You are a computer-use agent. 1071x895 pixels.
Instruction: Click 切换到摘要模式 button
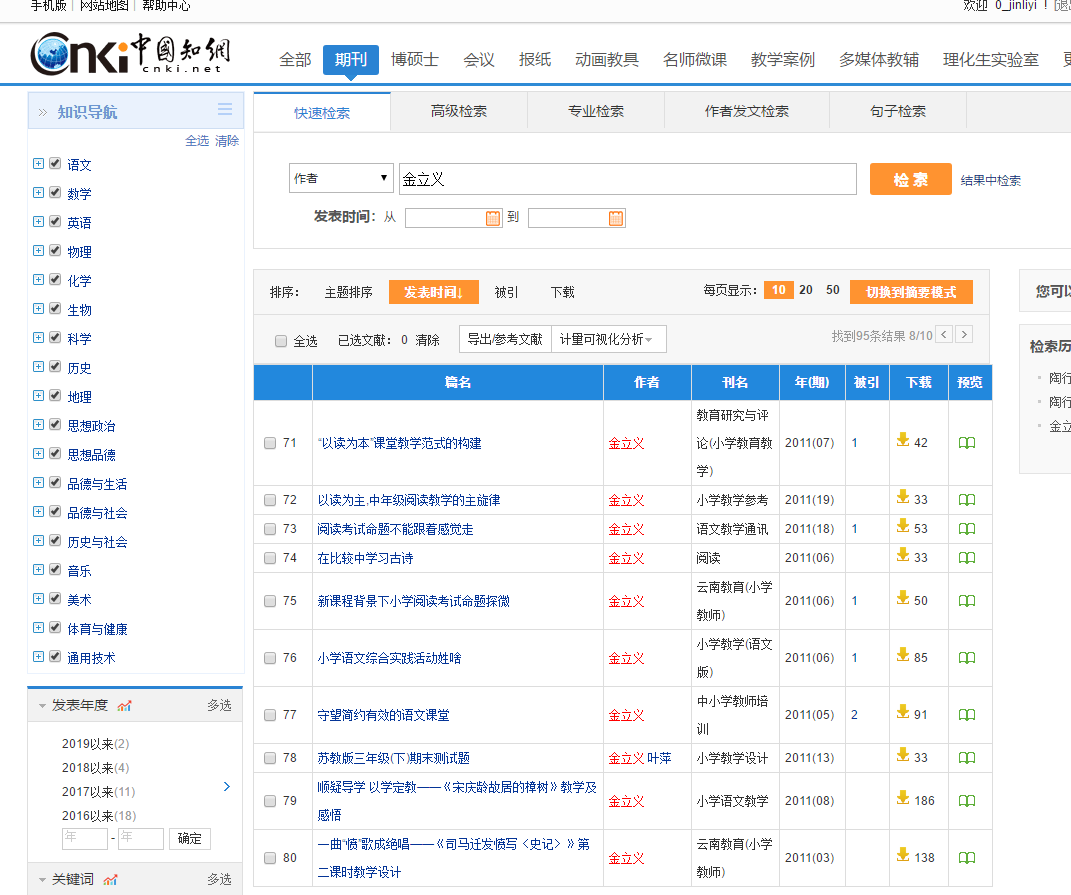(x=911, y=292)
